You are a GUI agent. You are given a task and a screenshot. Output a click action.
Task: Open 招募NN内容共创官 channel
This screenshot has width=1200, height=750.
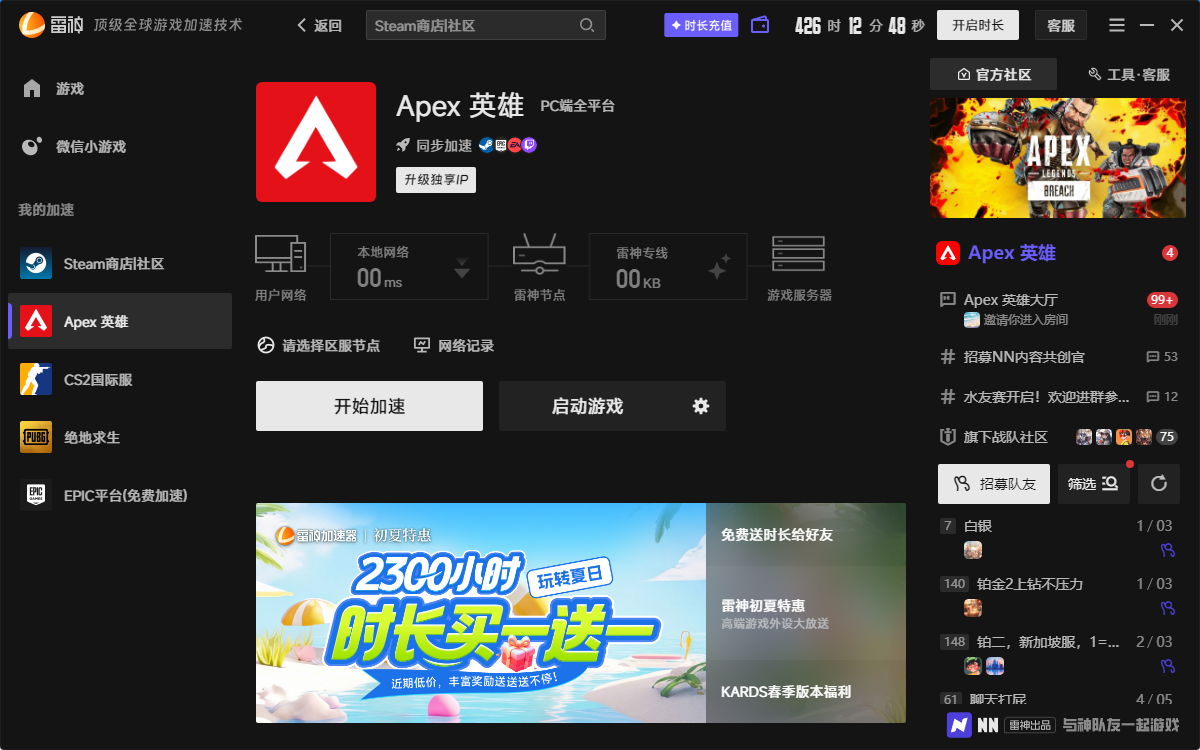pos(1058,356)
